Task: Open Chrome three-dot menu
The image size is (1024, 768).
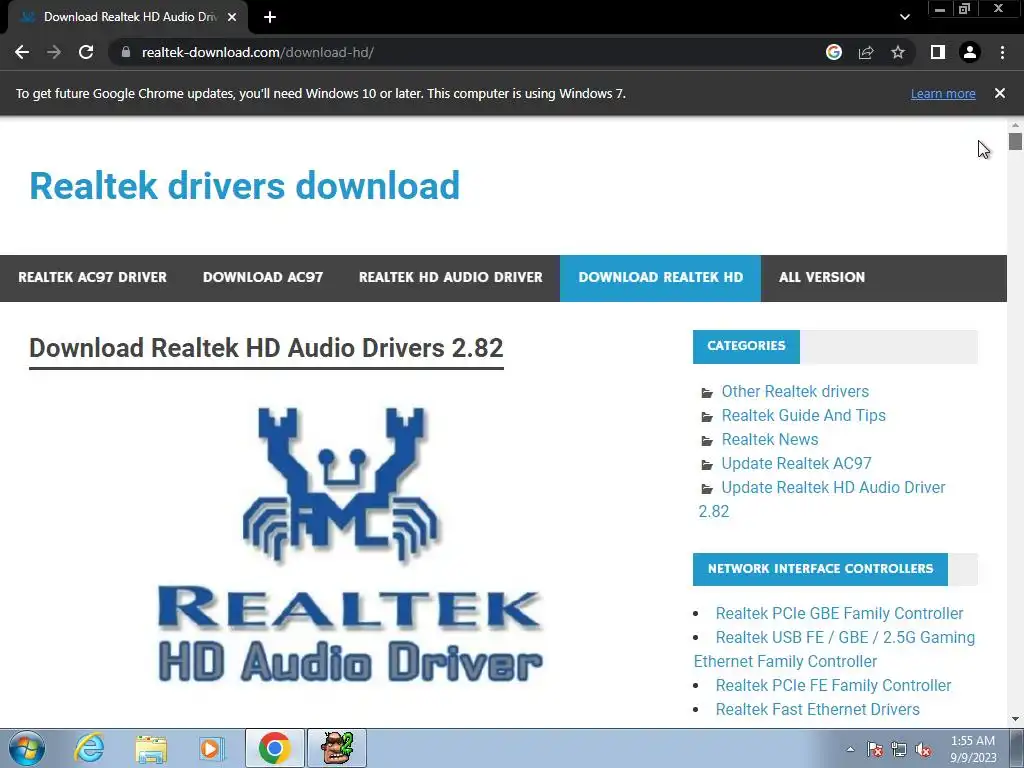Action: point(1002,52)
